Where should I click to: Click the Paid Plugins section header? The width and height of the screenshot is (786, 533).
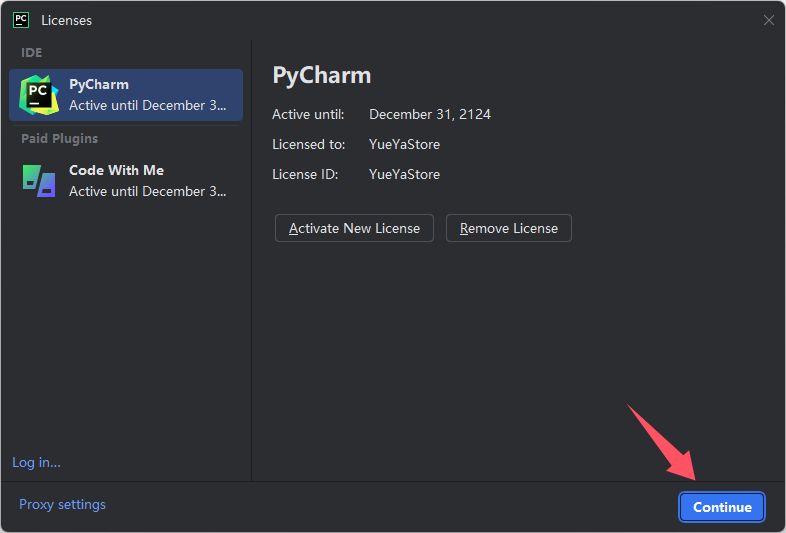click(x=59, y=138)
